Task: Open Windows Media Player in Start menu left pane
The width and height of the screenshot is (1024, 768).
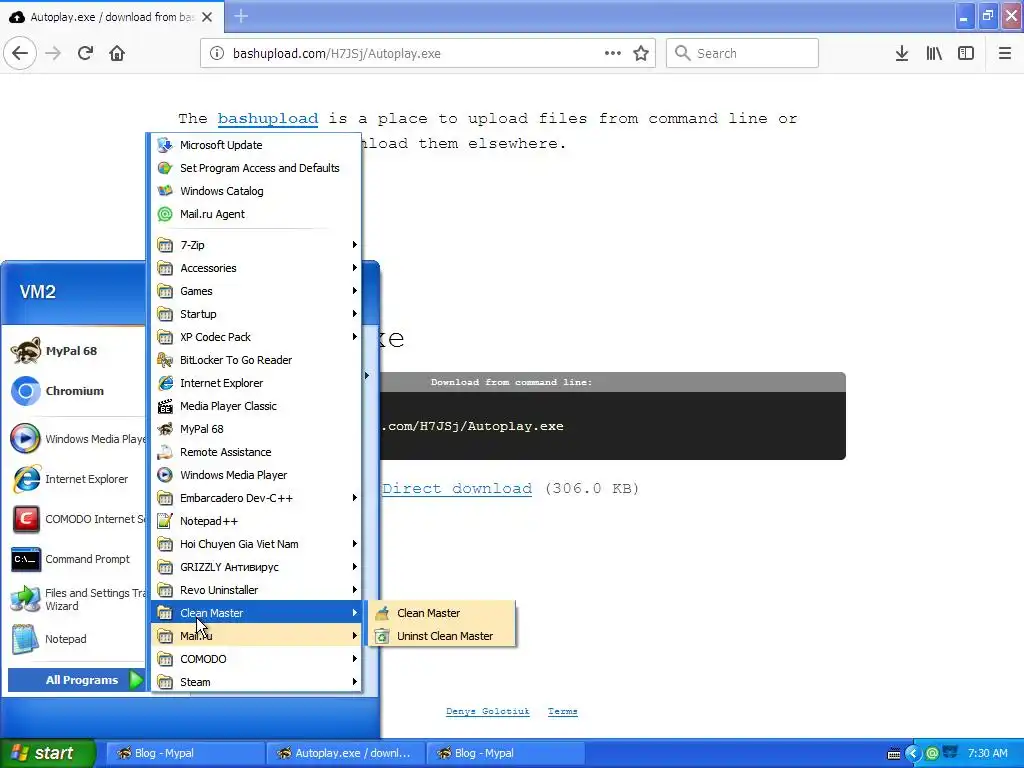Action: tap(75, 439)
